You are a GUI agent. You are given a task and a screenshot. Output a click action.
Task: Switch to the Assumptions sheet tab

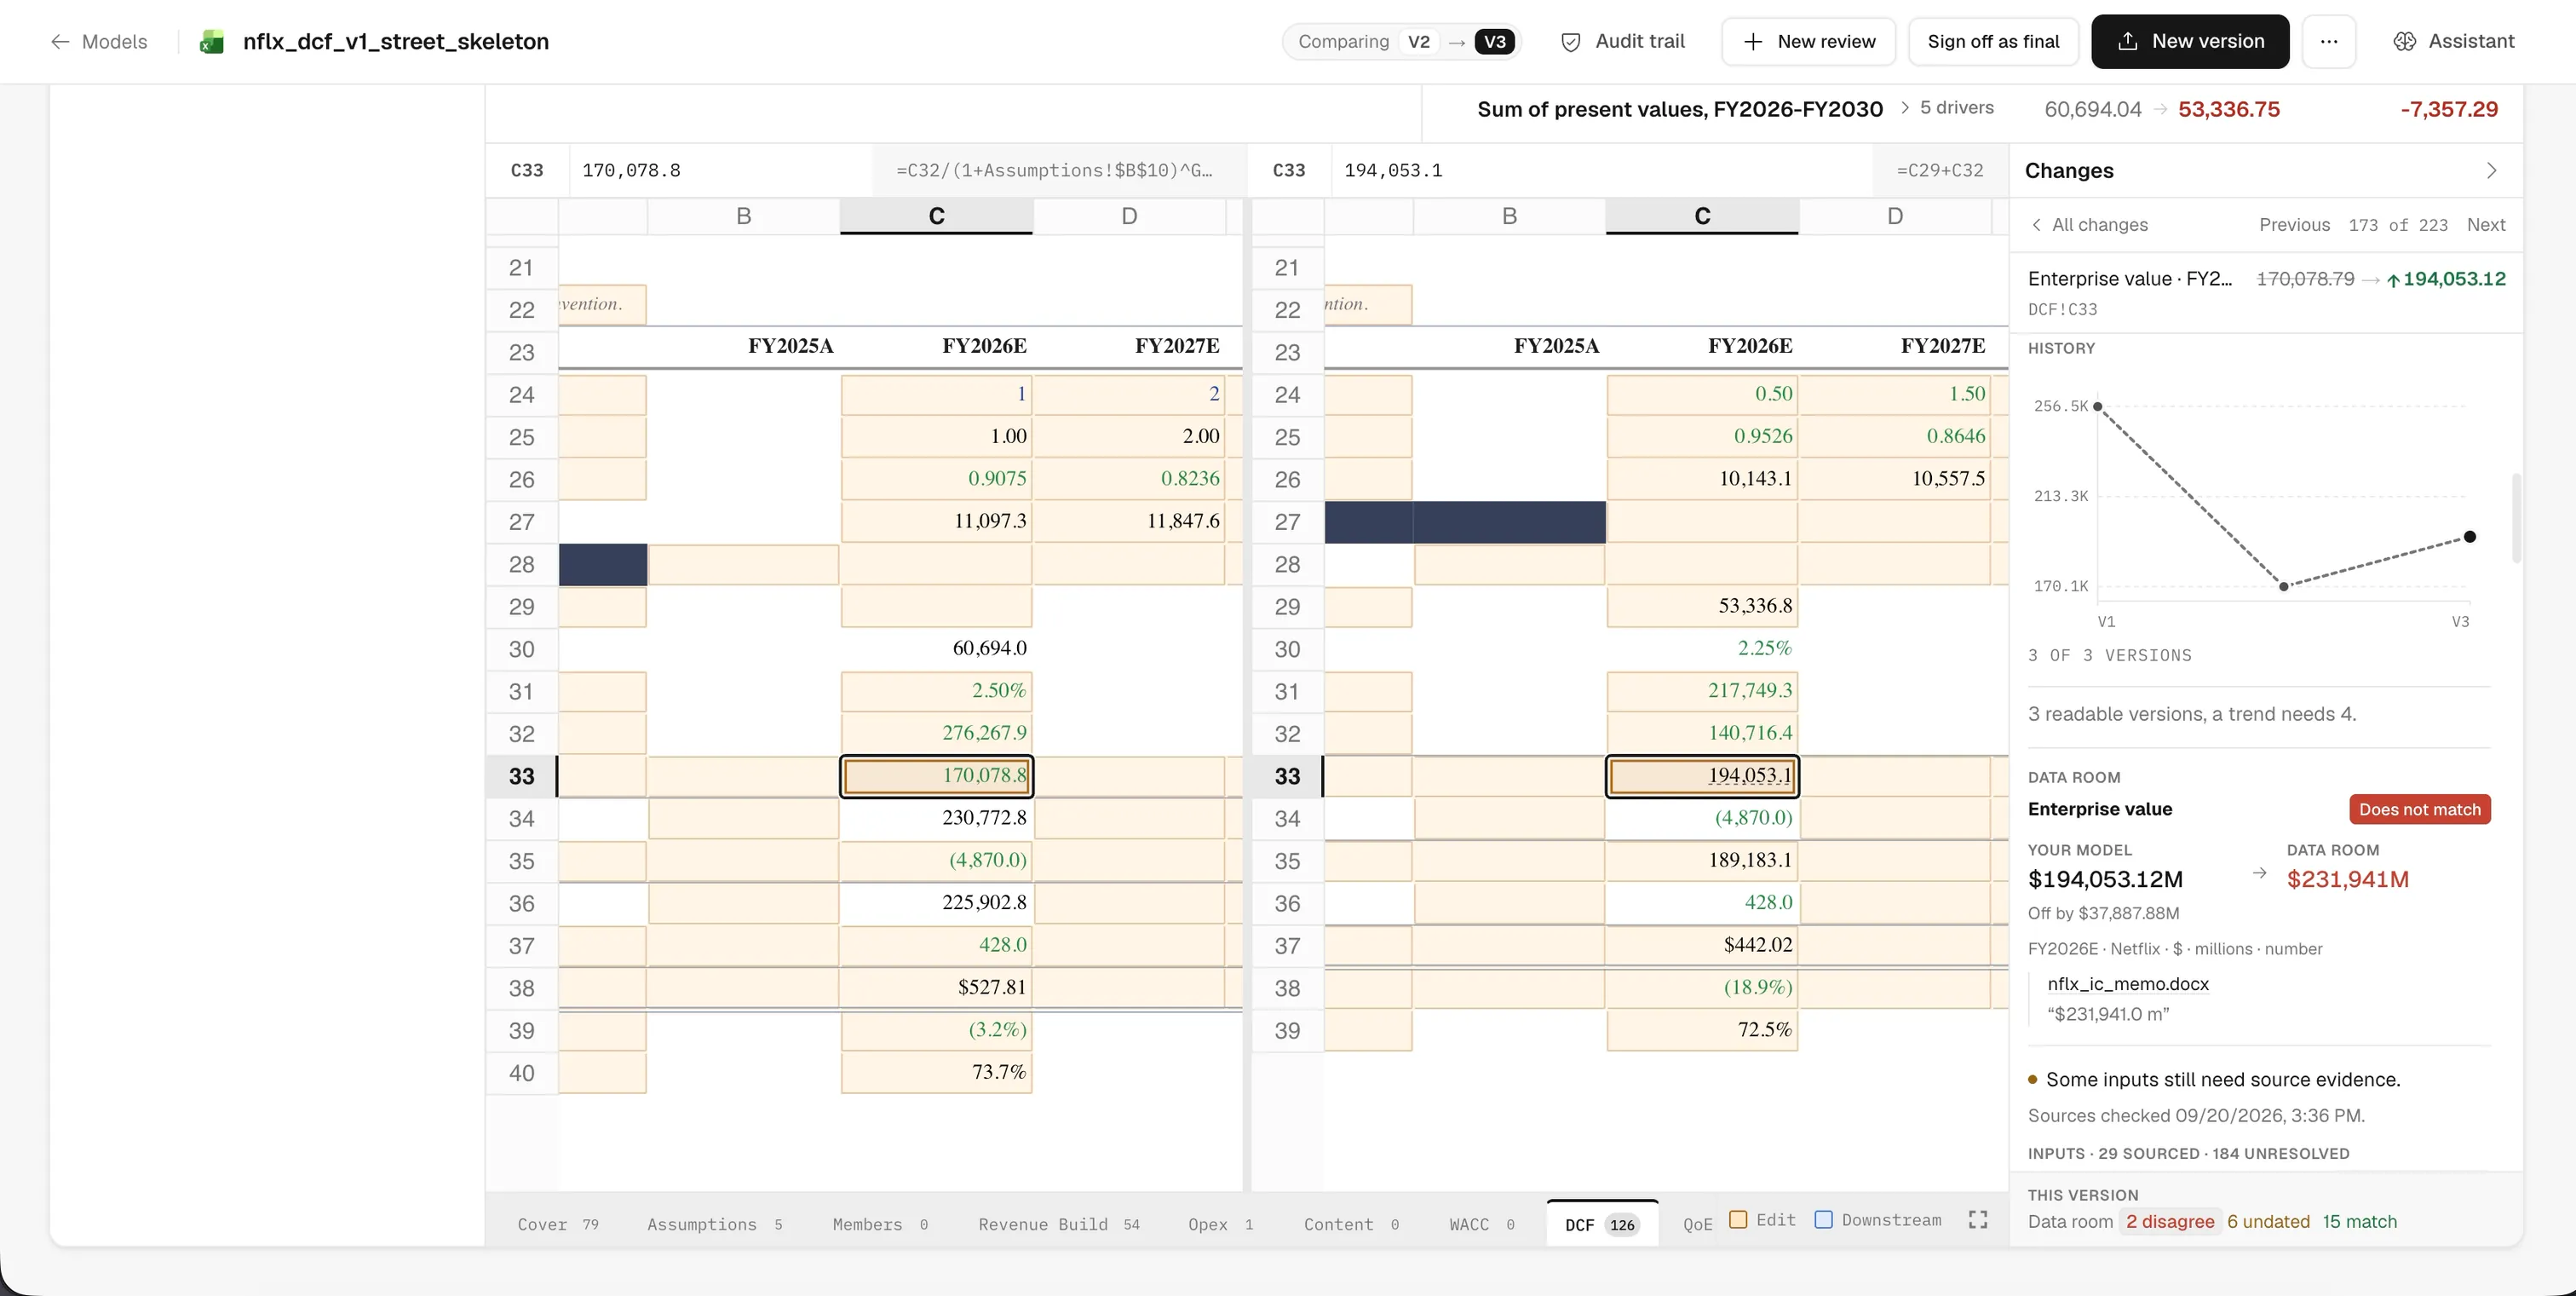(714, 1224)
